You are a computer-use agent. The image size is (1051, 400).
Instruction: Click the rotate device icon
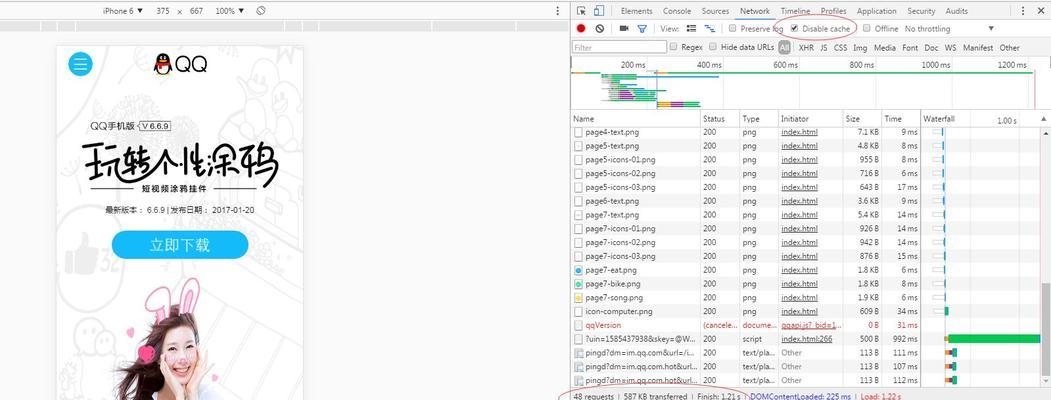[261, 11]
